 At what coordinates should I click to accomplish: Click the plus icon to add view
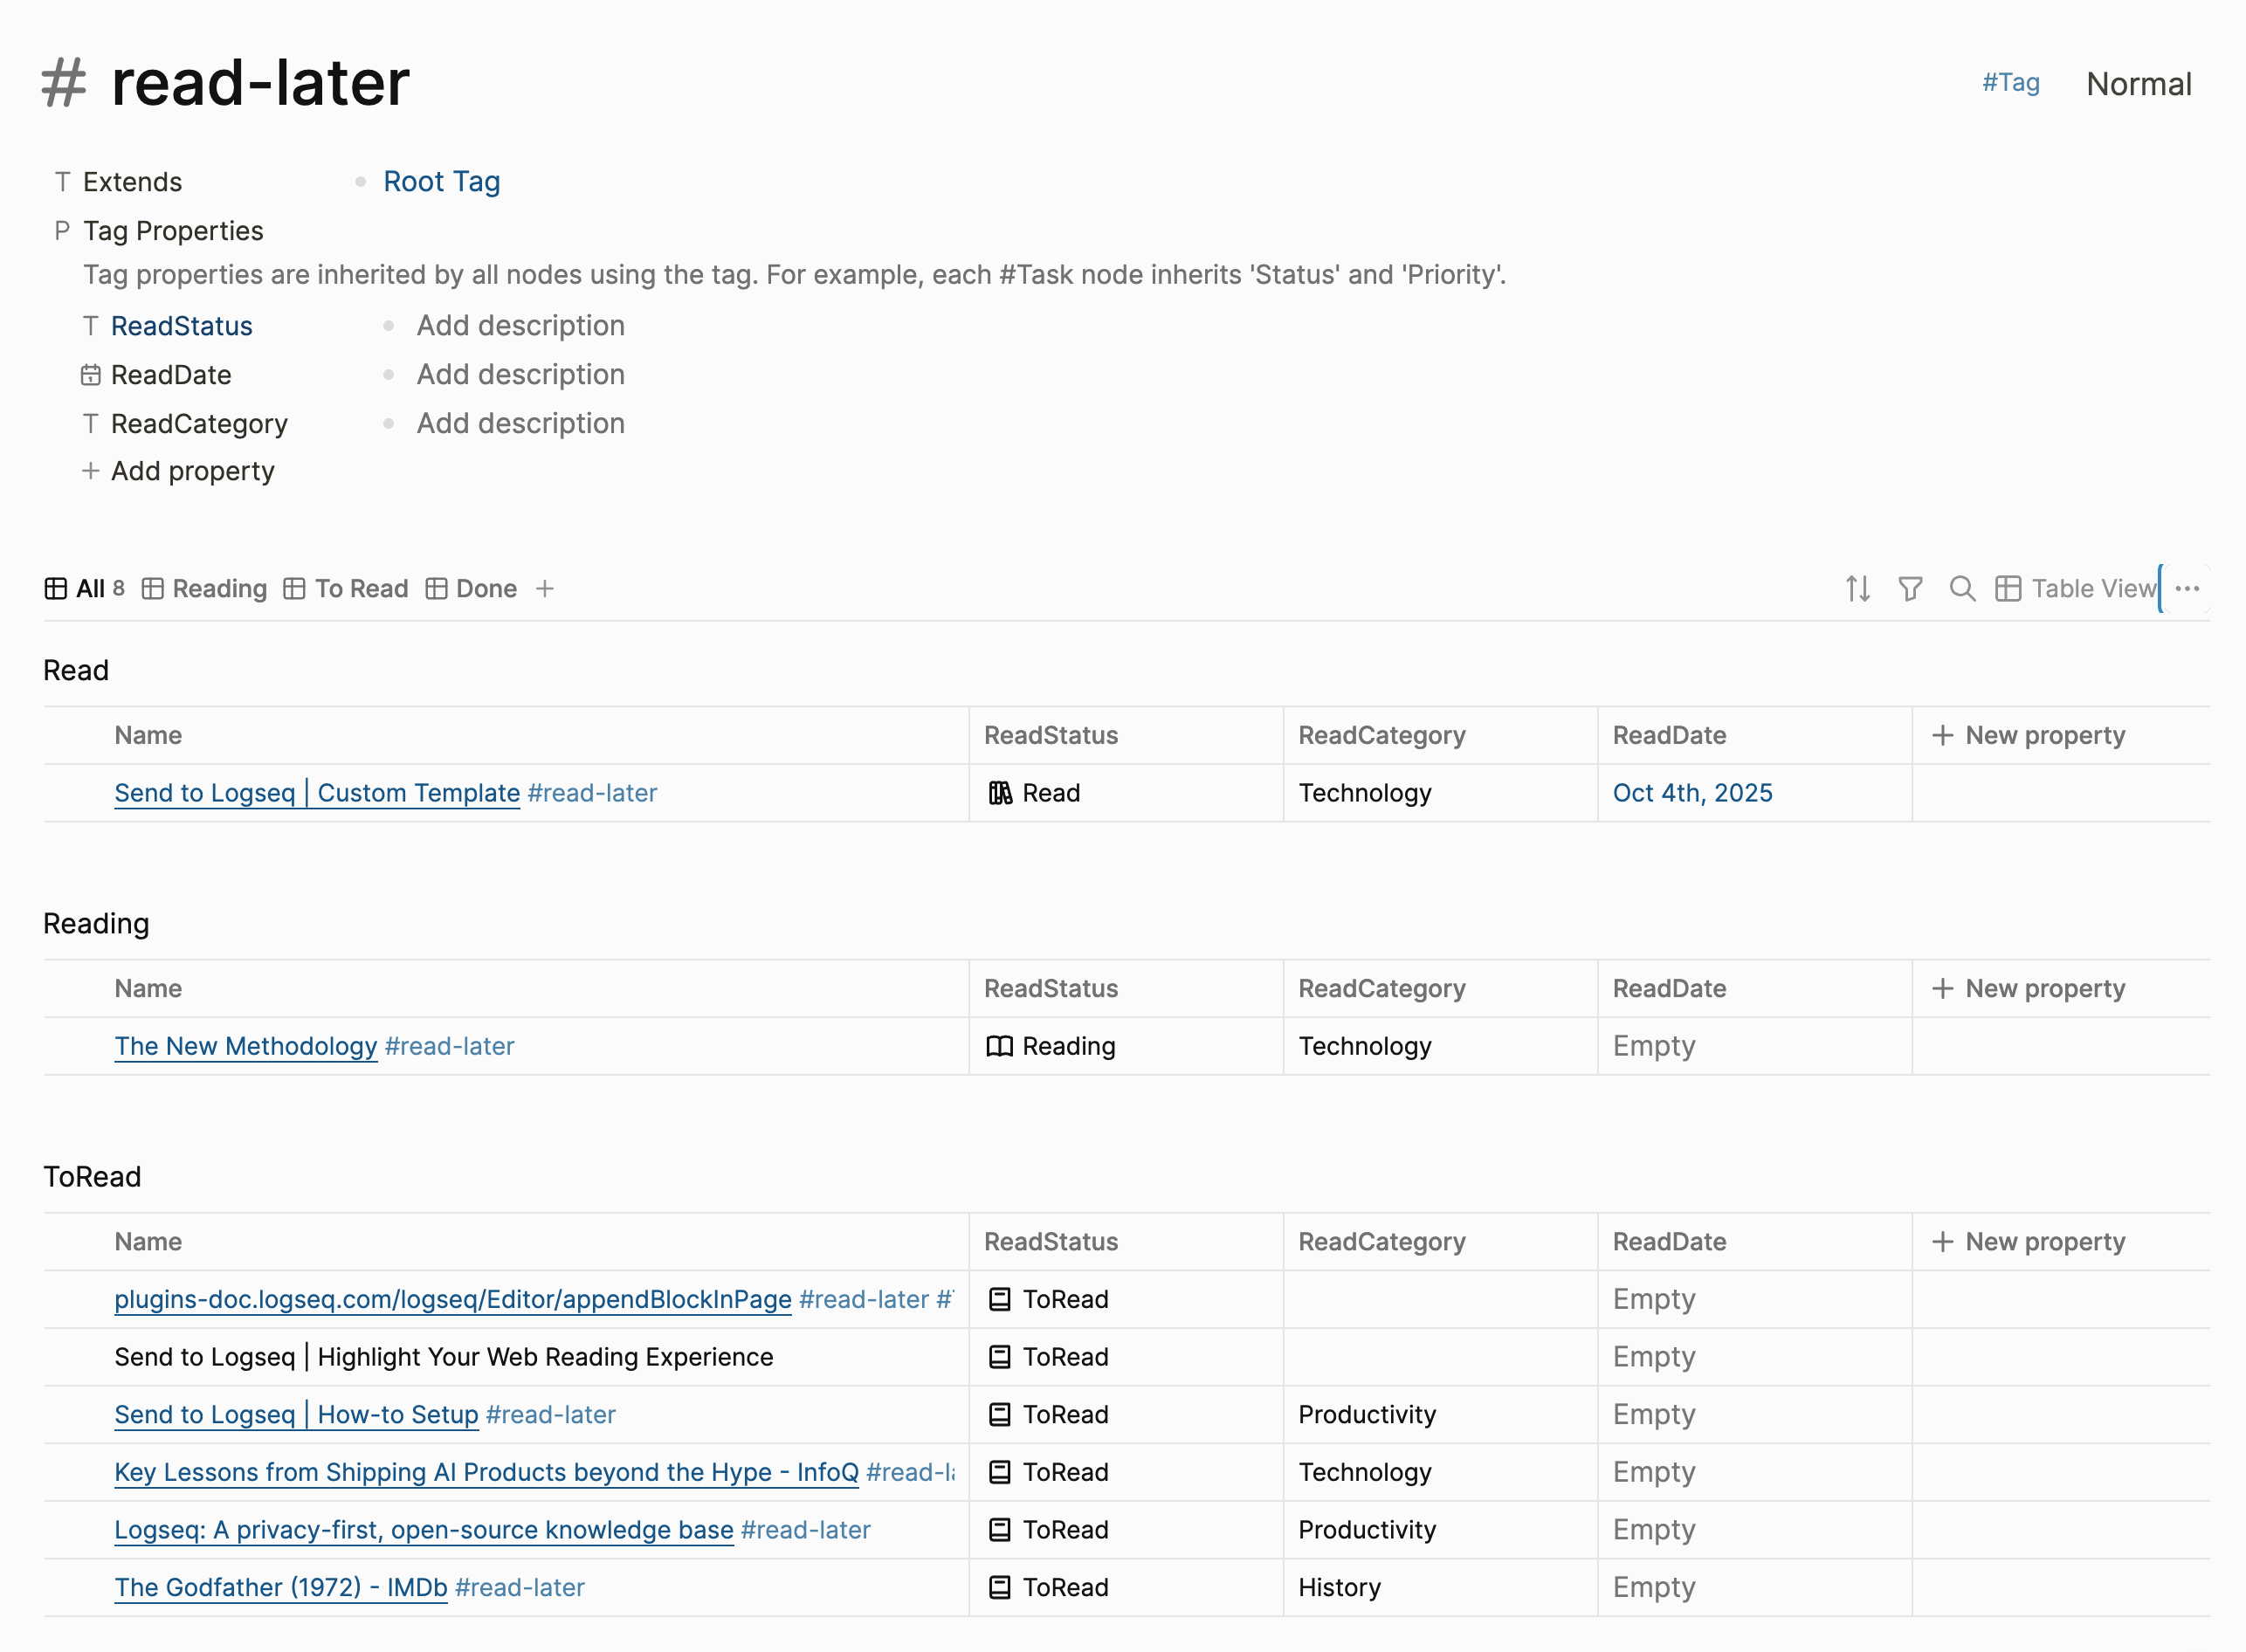[545, 588]
